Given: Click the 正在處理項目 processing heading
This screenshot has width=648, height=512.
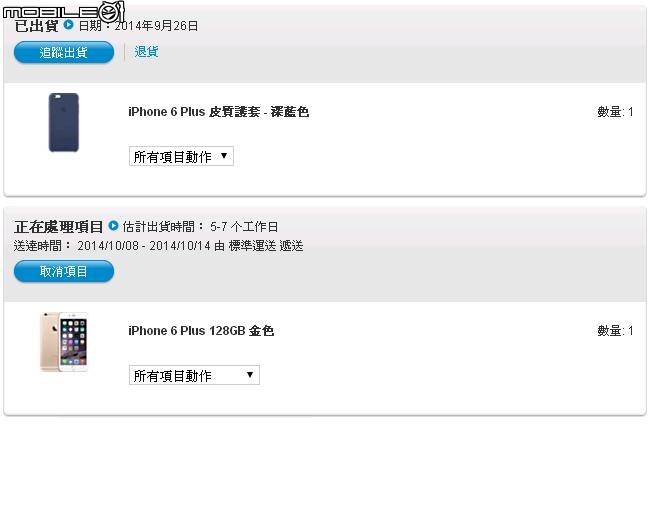Looking at the screenshot, I should 58,226.
